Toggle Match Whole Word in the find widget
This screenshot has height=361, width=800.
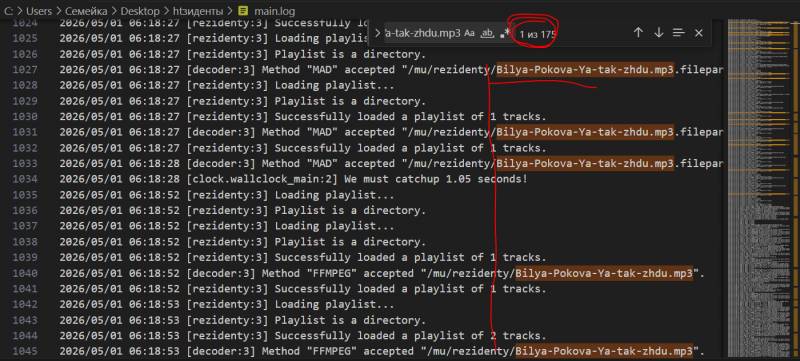tap(488, 33)
